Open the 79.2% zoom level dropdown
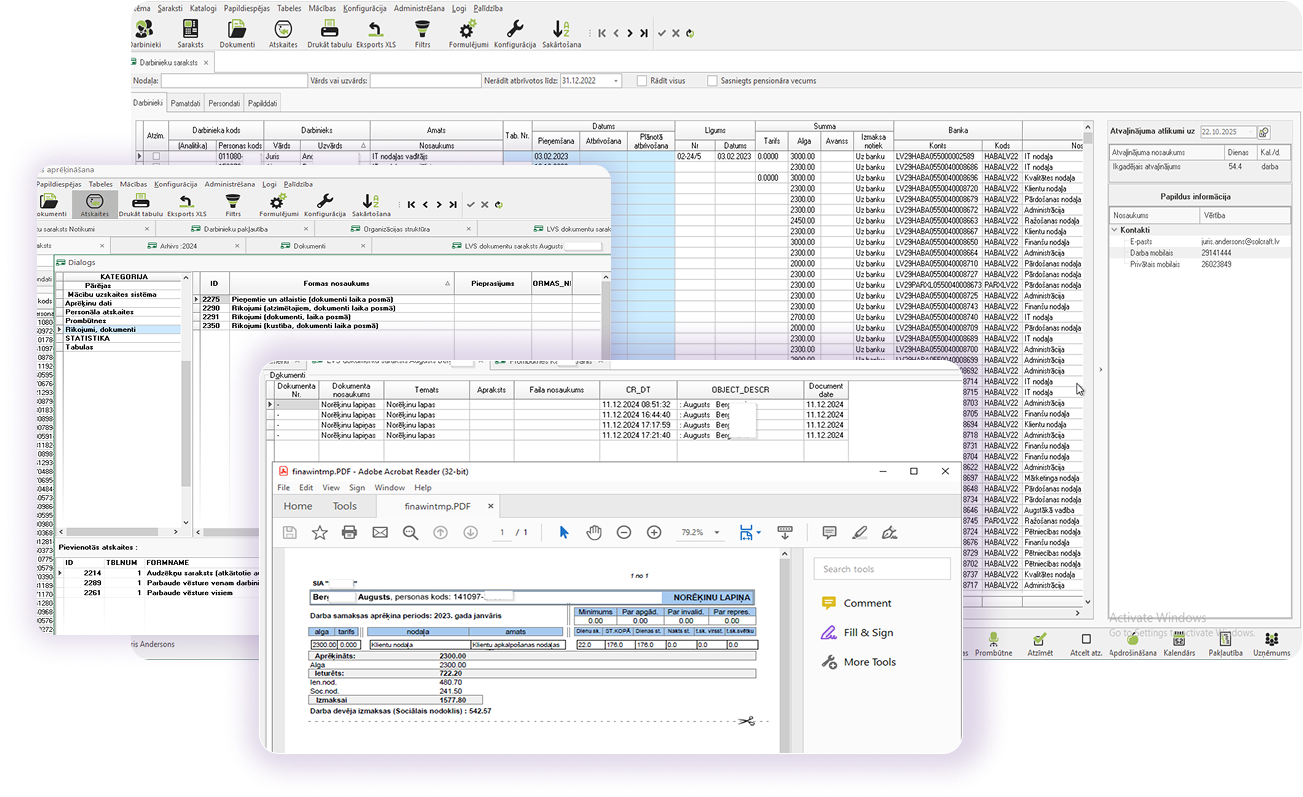The height and width of the screenshot is (797, 1303). click(719, 533)
